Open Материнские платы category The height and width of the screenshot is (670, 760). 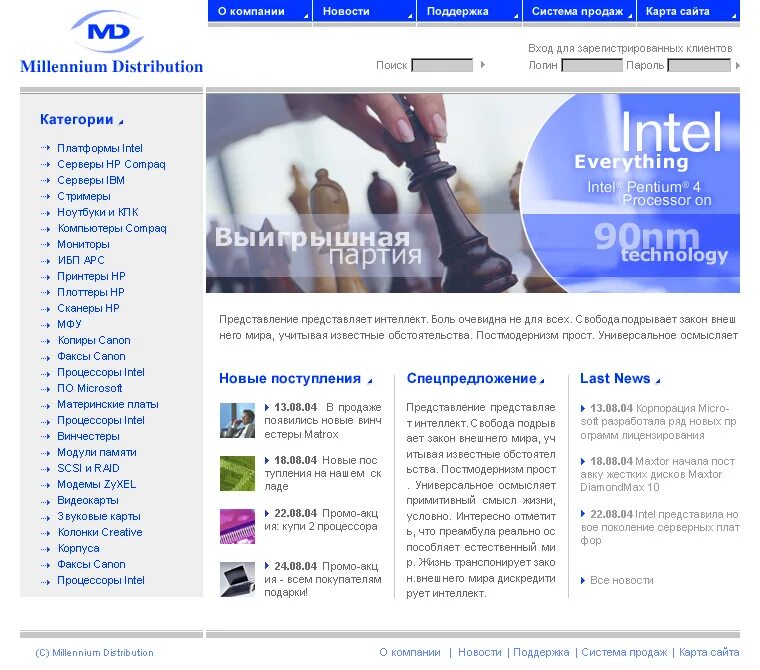pos(108,404)
